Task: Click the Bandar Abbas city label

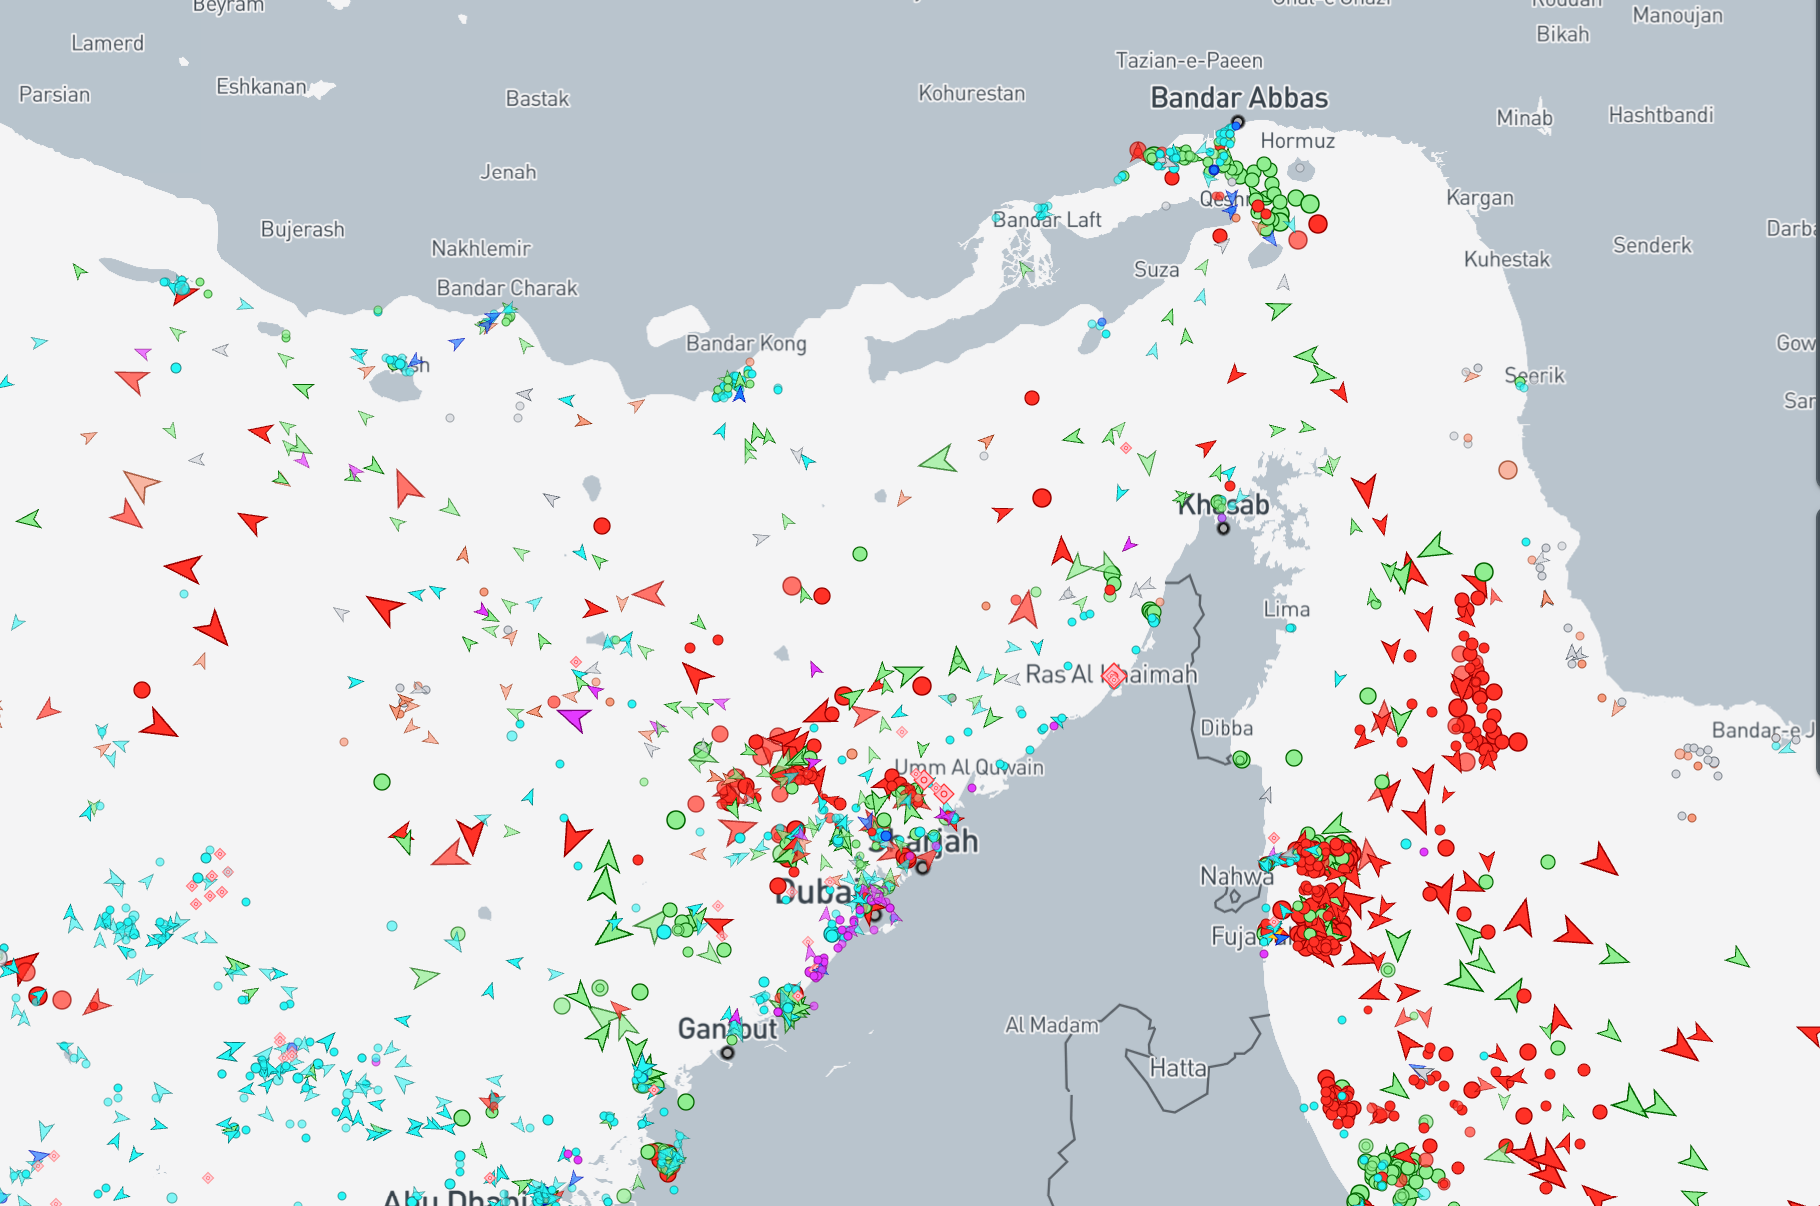Action: [x=1239, y=98]
